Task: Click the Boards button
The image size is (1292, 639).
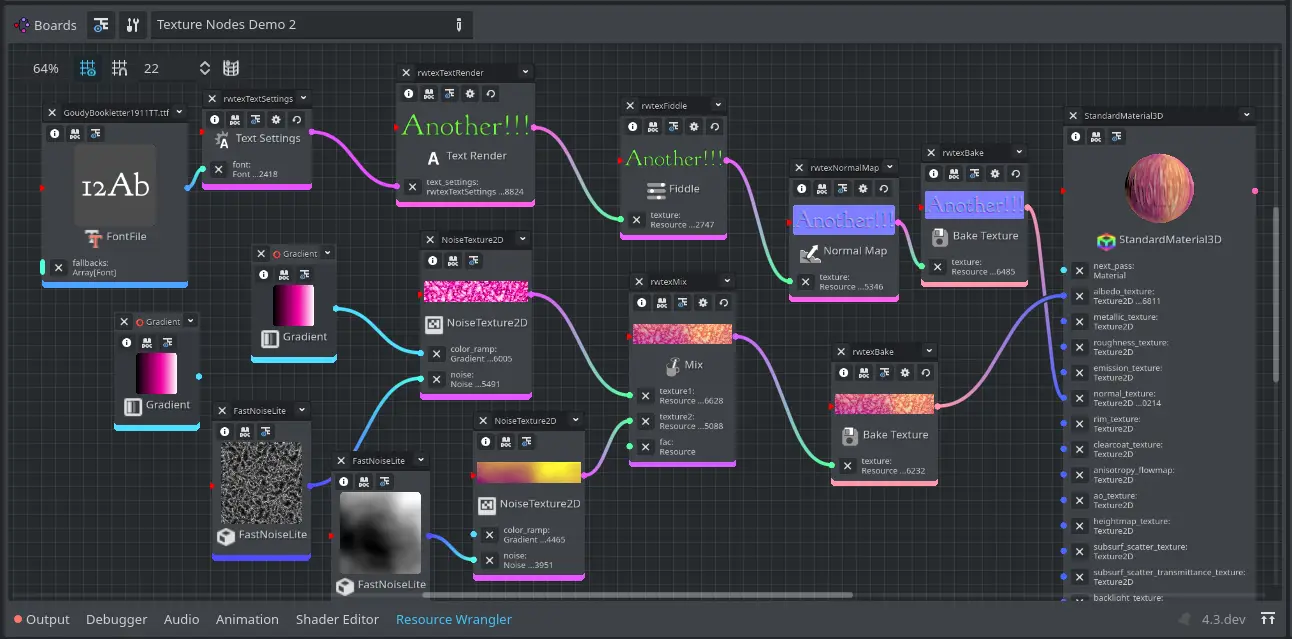Action: coord(46,25)
